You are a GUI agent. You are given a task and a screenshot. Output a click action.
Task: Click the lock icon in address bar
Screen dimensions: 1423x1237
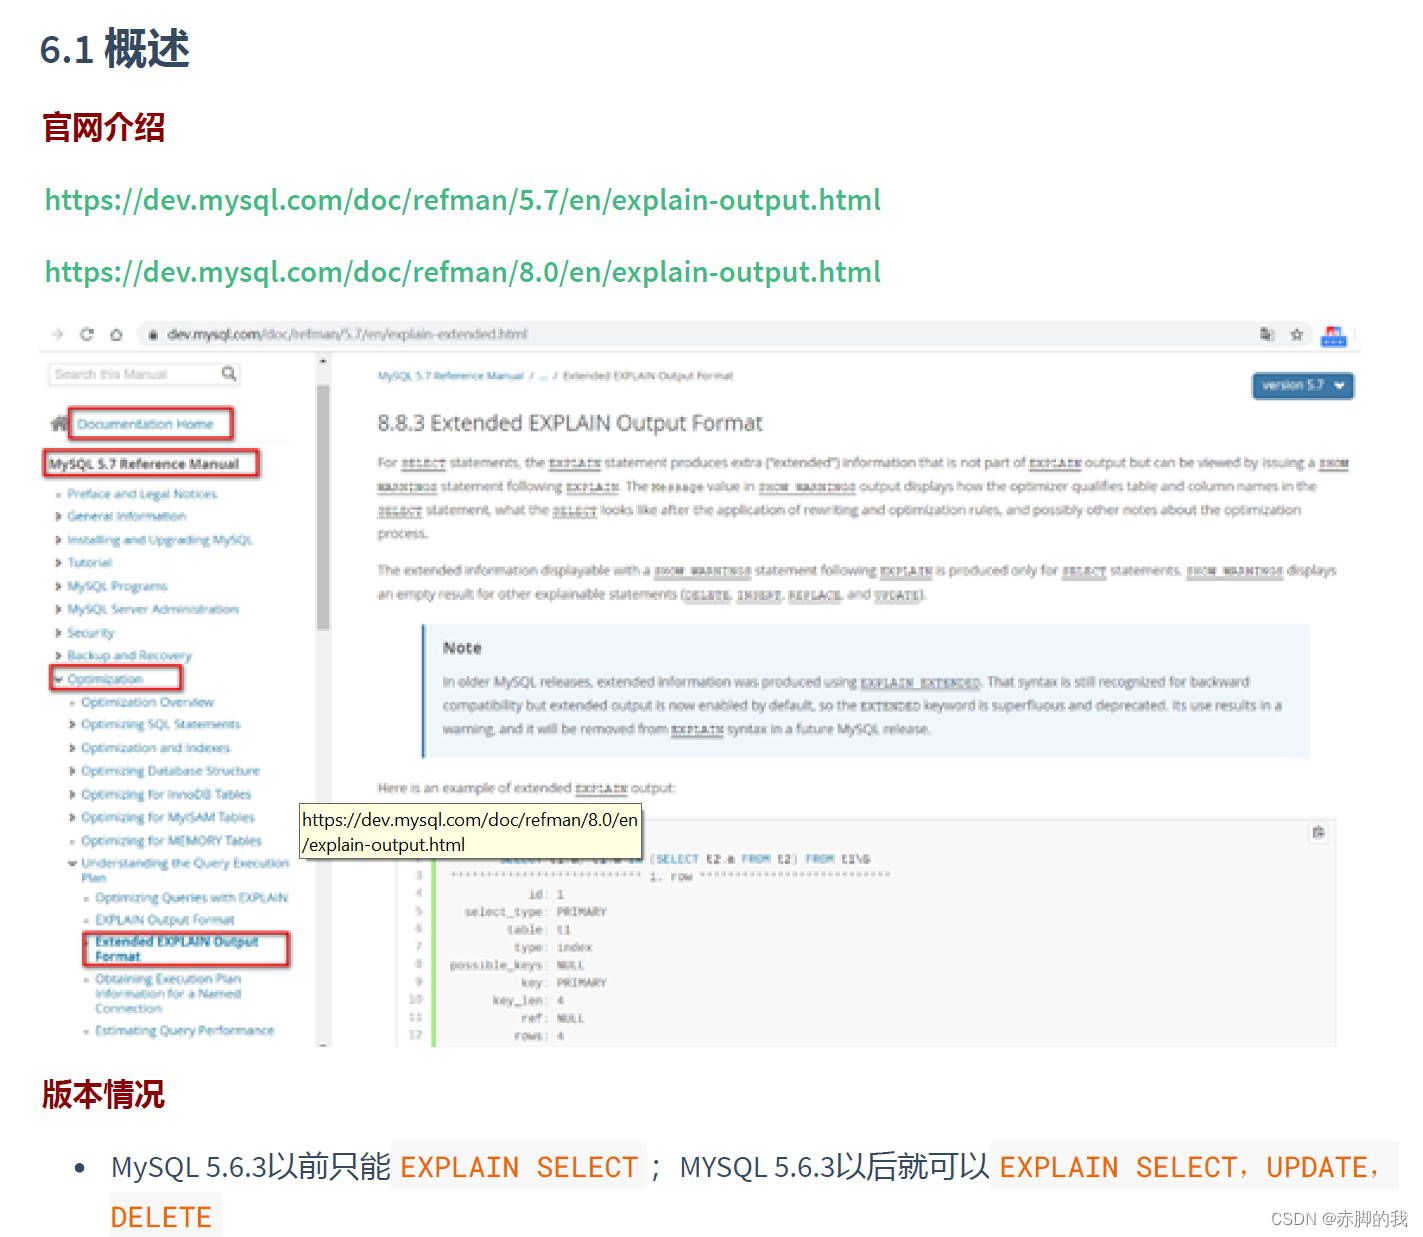153,334
